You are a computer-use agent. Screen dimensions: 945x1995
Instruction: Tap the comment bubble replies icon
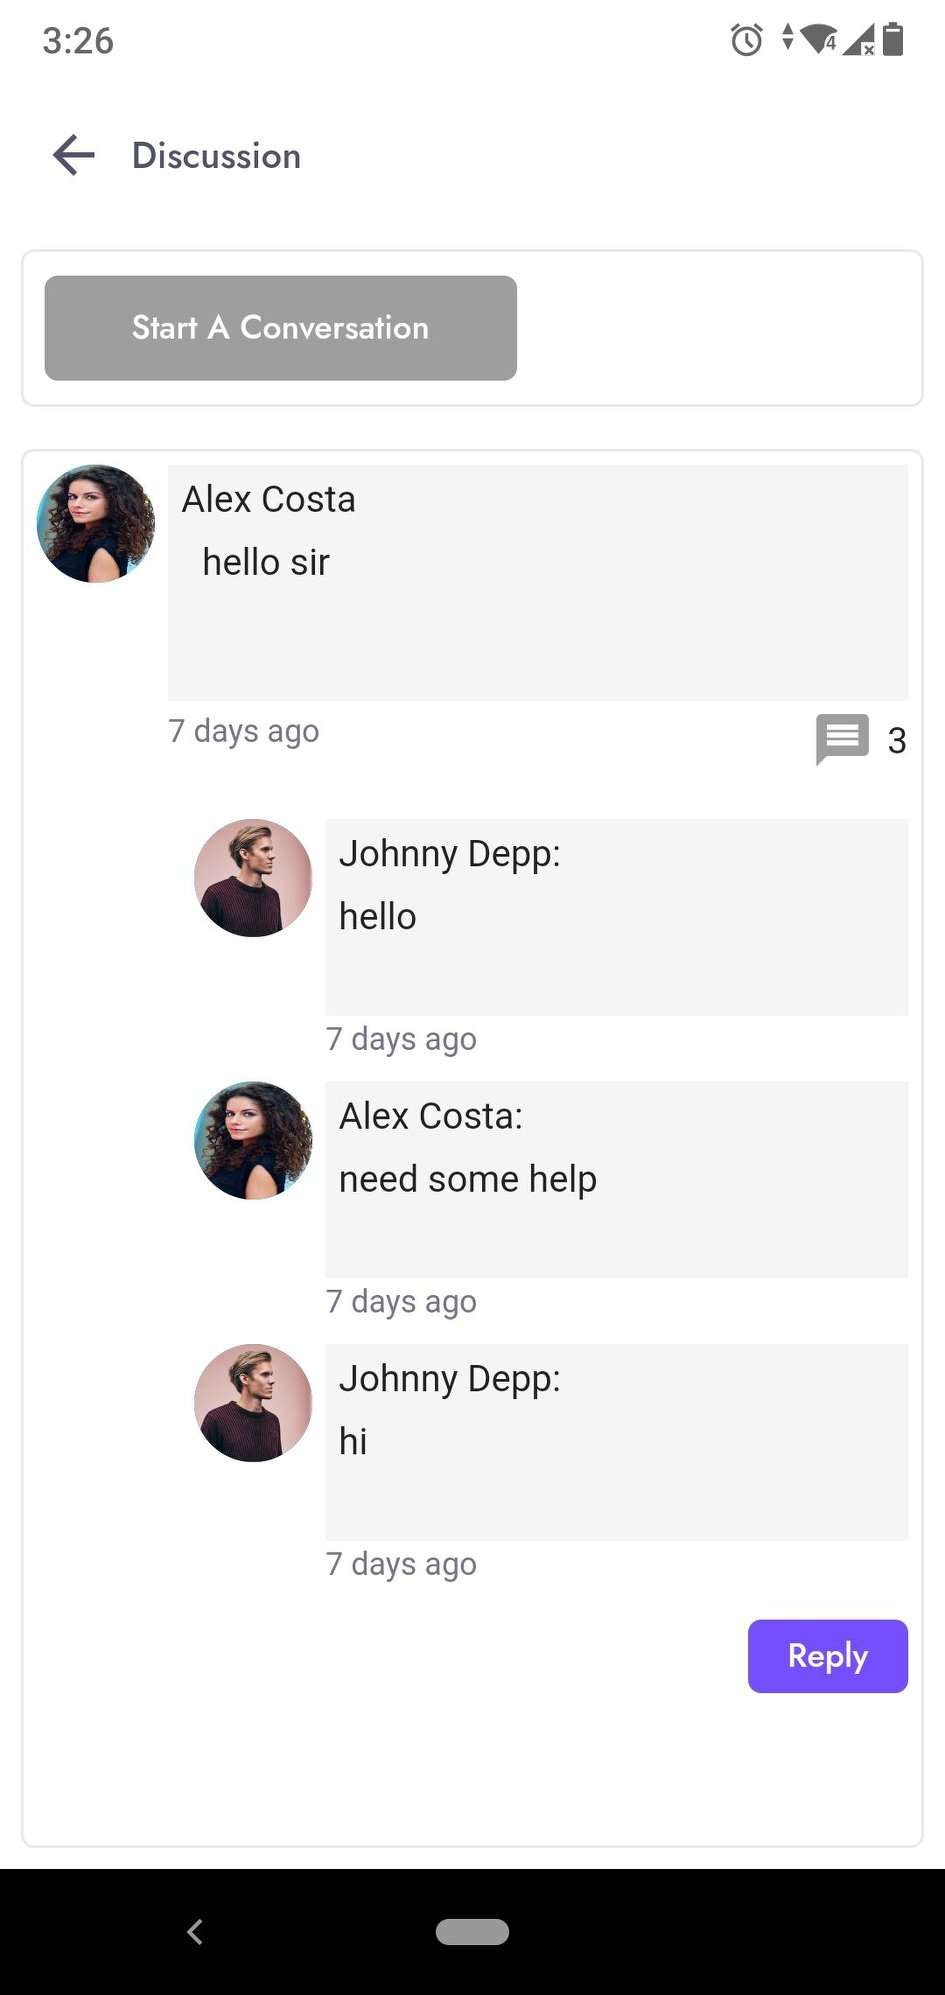pos(842,739)
